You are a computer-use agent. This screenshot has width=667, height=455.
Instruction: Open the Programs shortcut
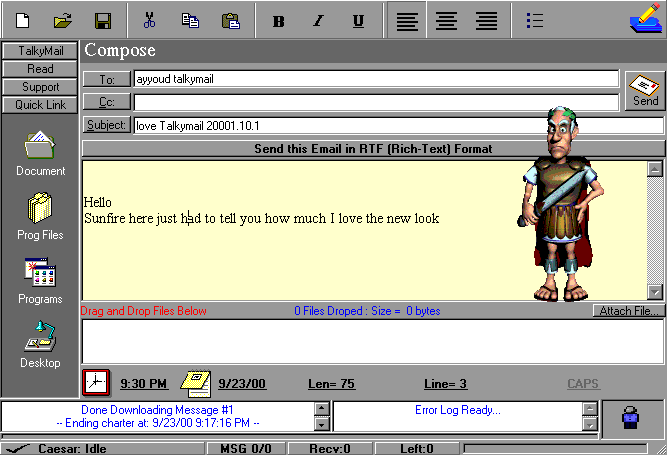[40, 281]
